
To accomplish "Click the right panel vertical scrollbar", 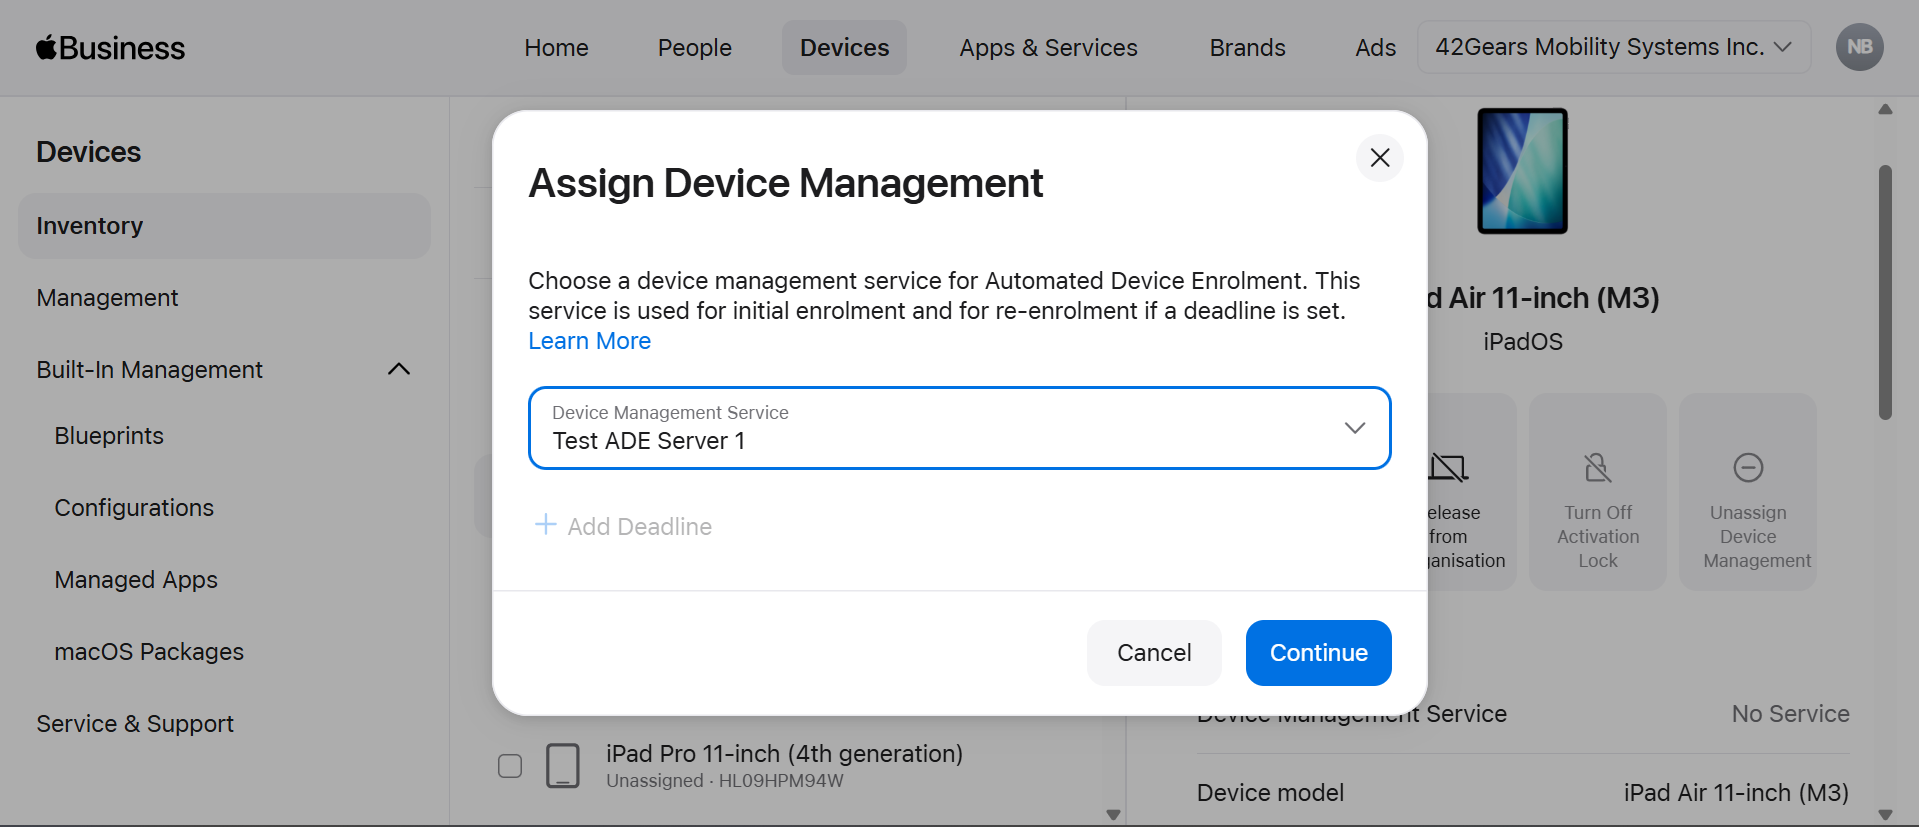I will [x=1885, y=292].
